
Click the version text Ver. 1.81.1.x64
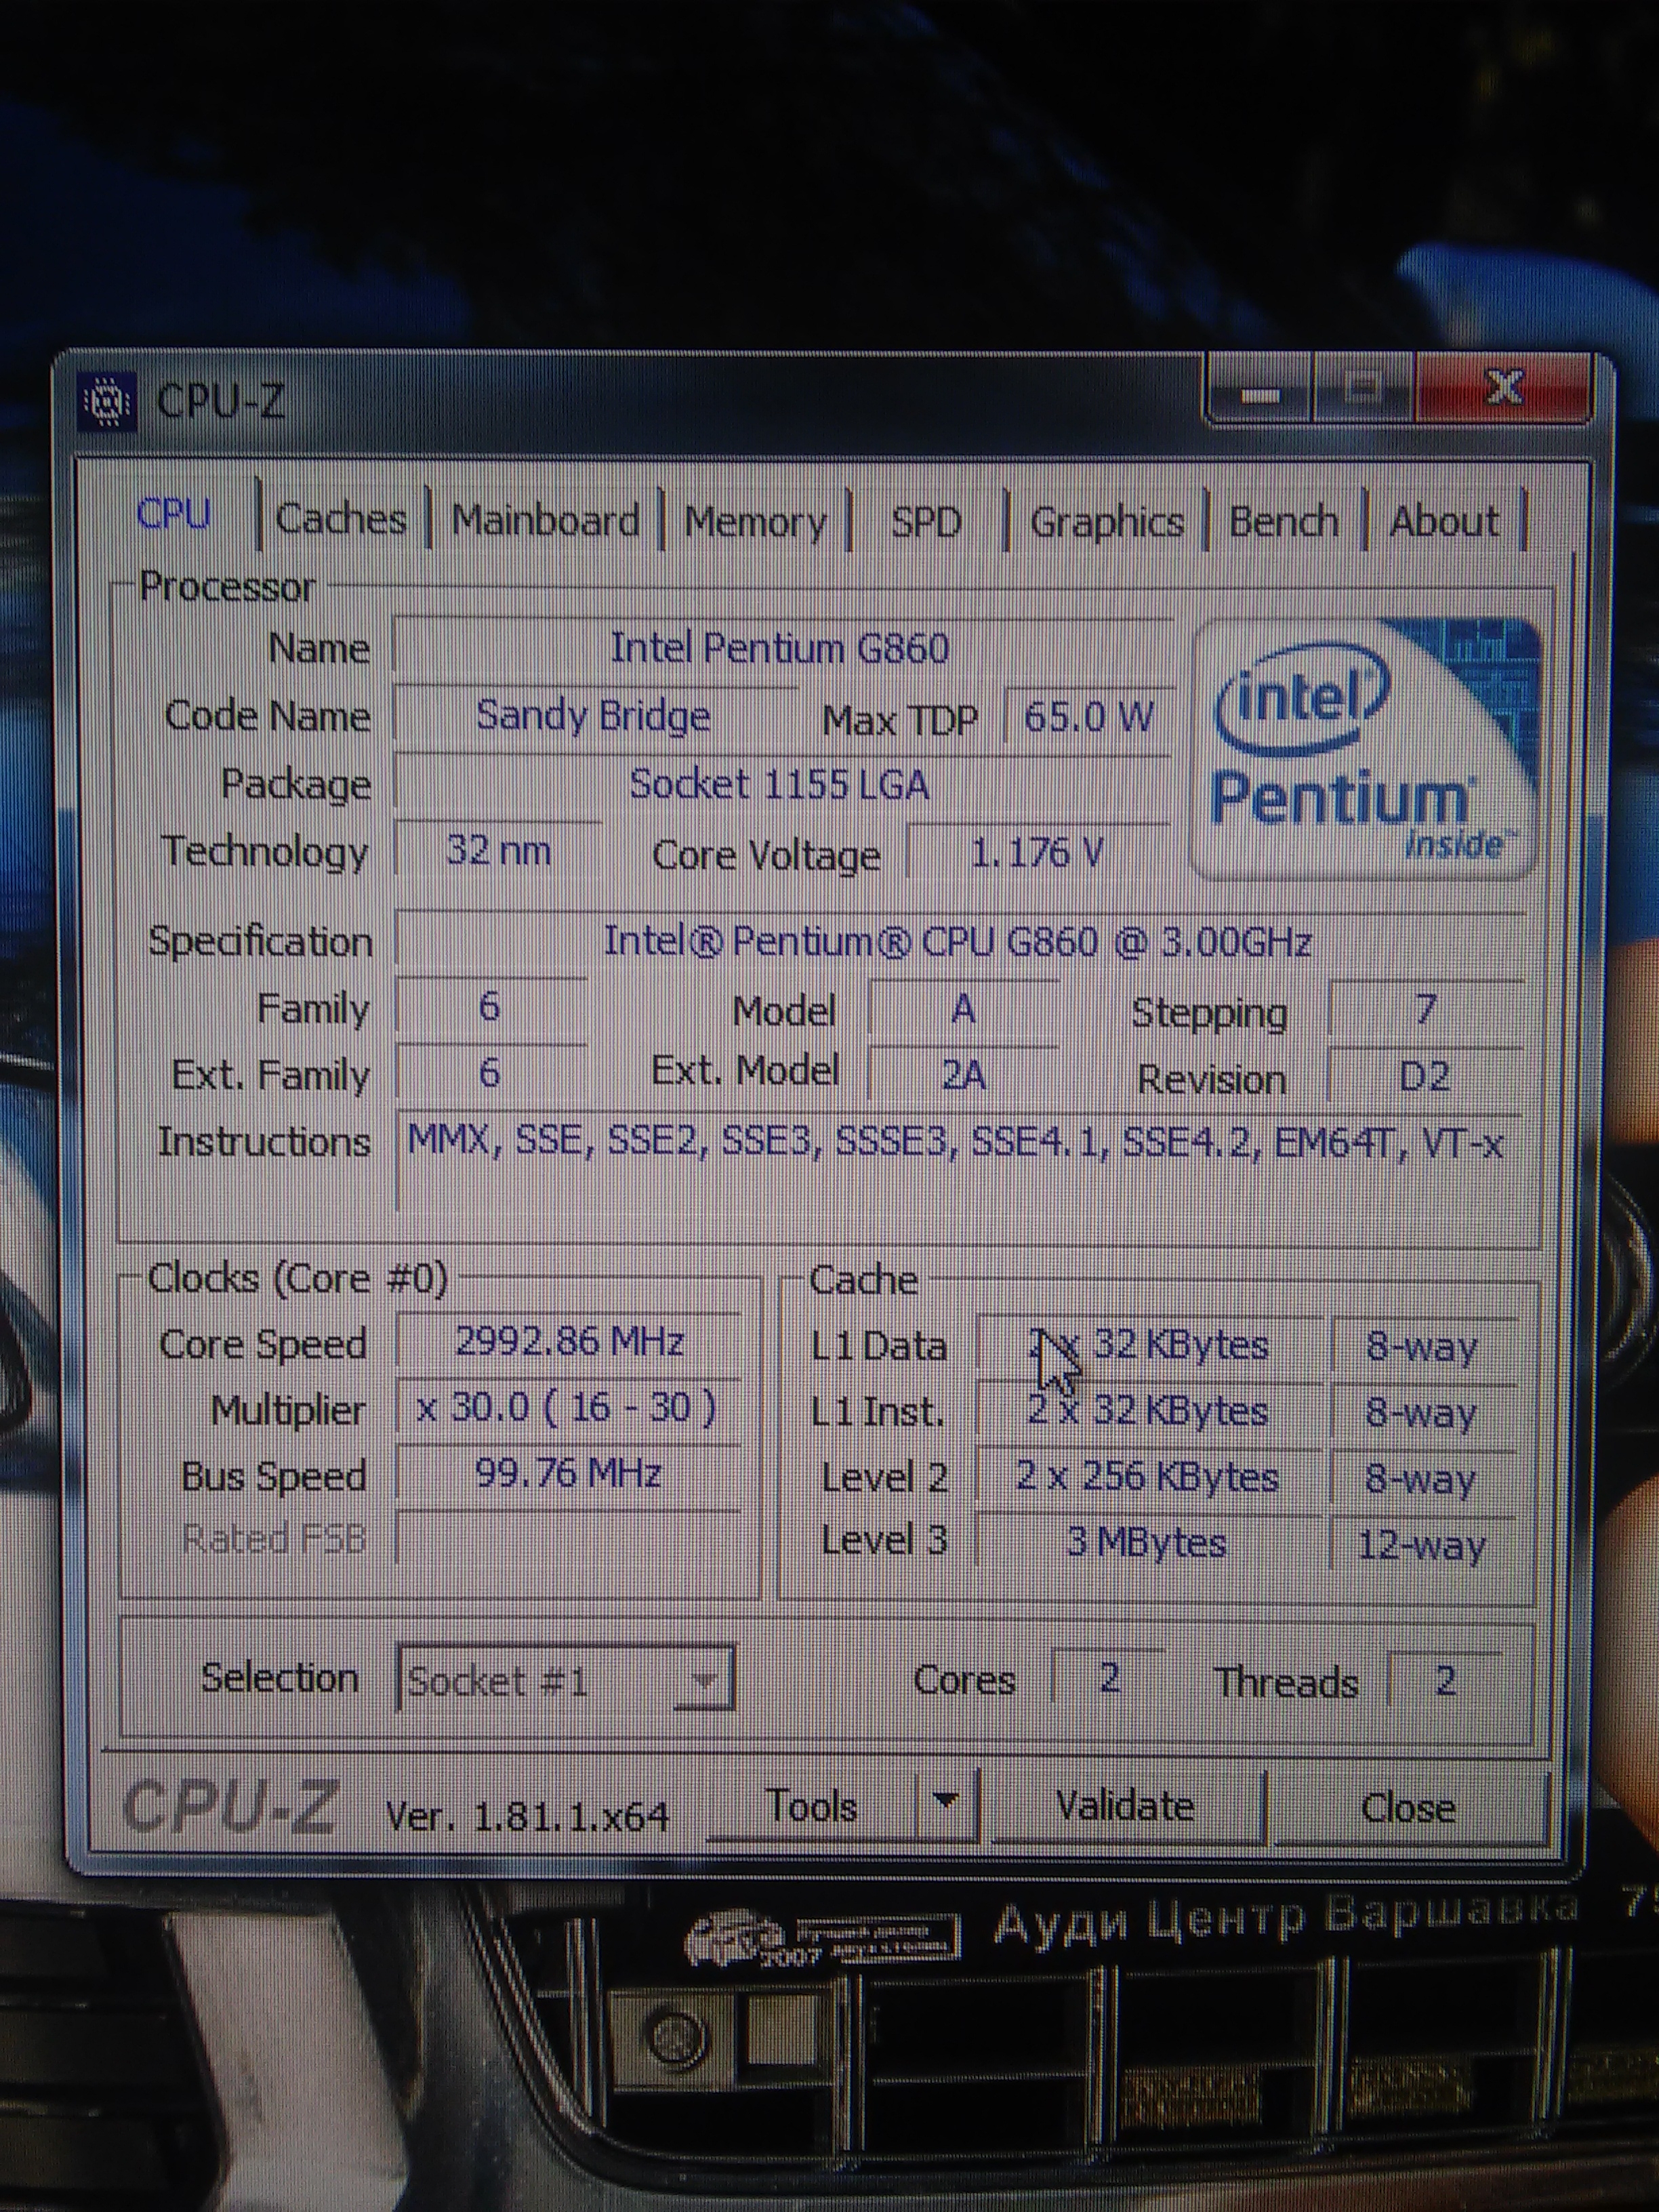(527, 1815)
